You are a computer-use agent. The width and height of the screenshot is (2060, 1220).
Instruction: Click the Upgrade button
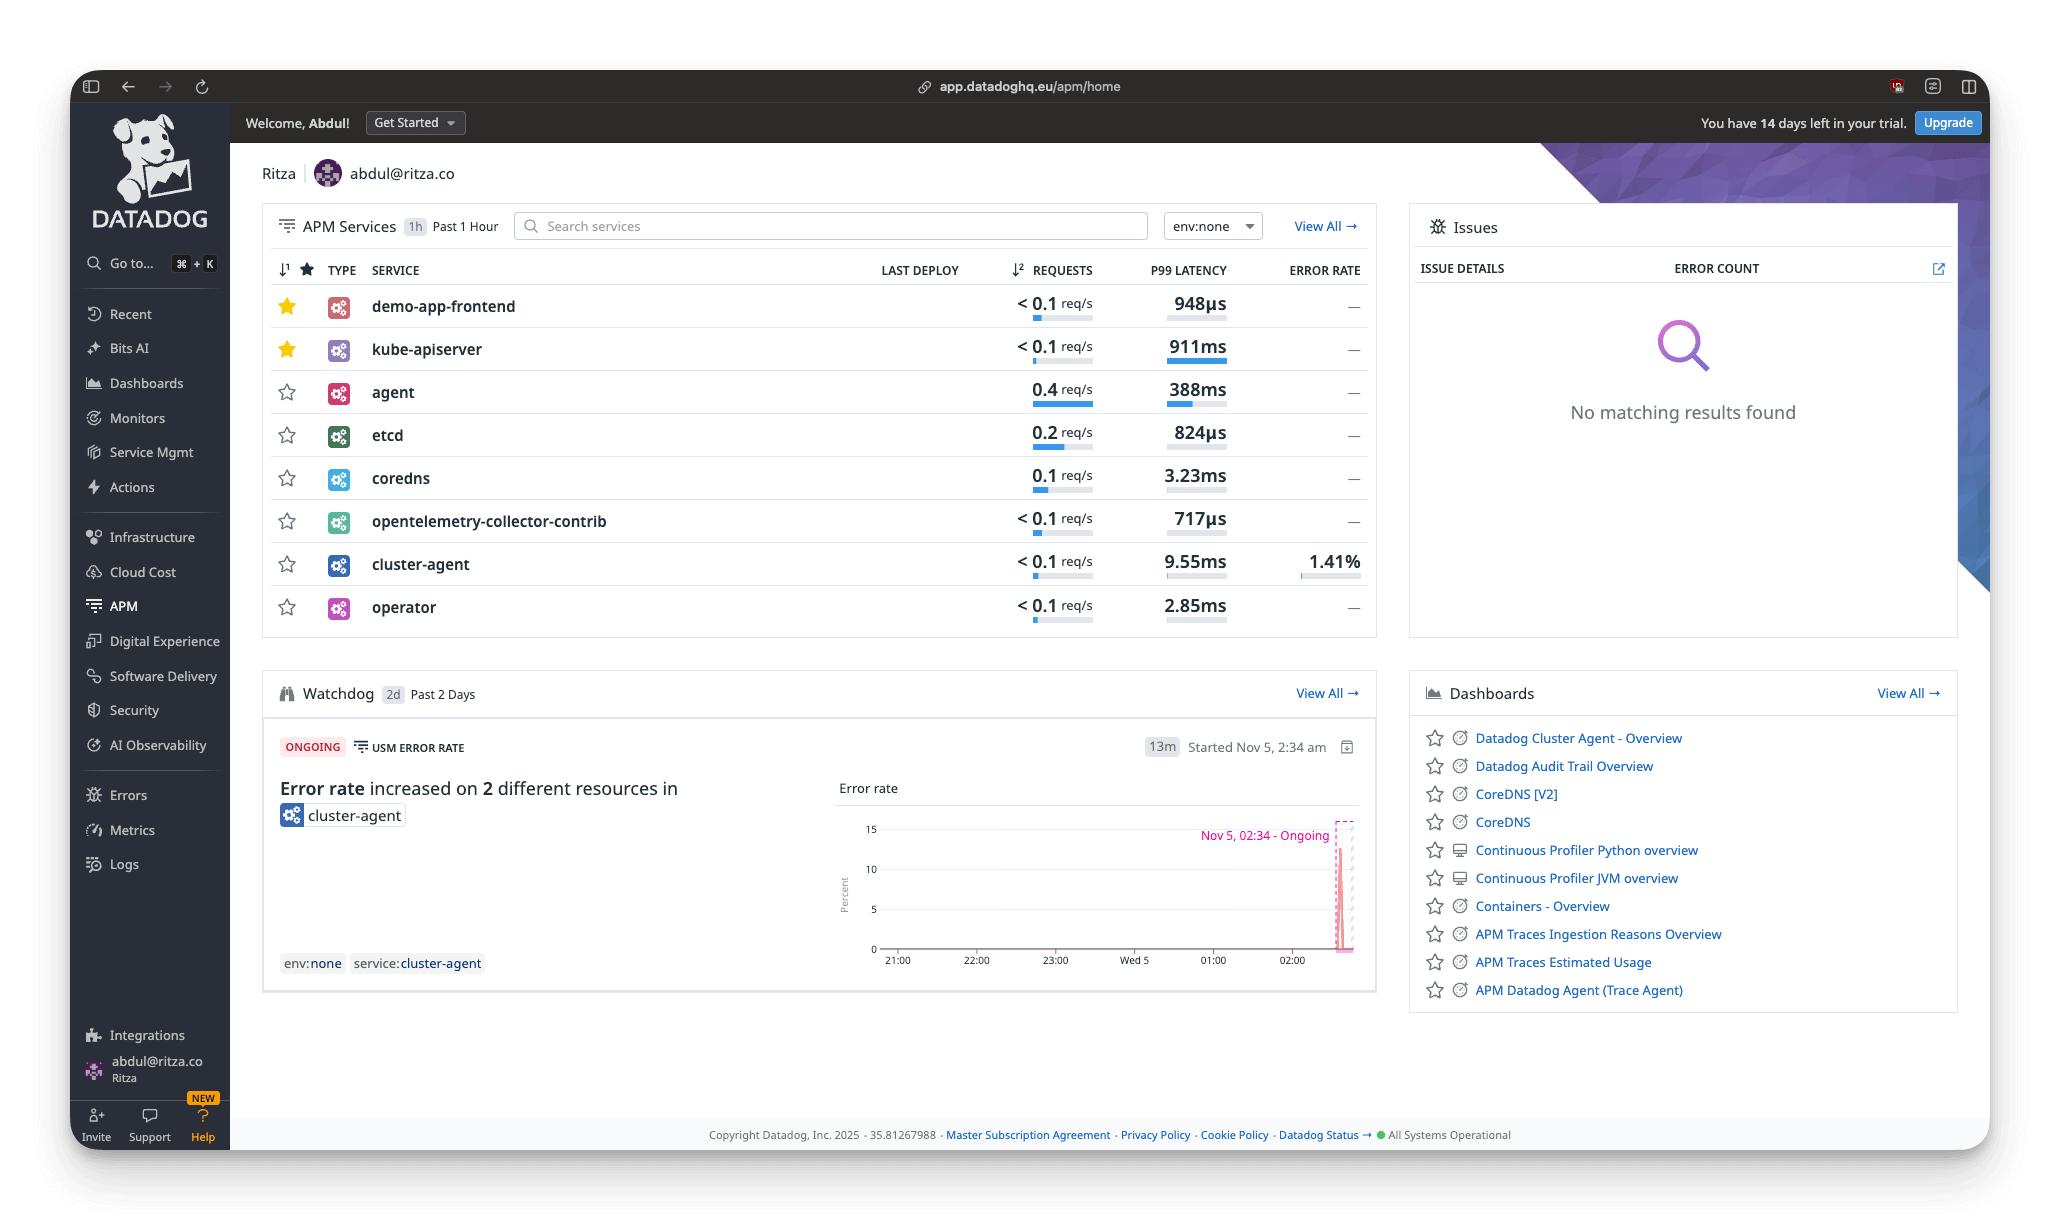pos(1947,123)
